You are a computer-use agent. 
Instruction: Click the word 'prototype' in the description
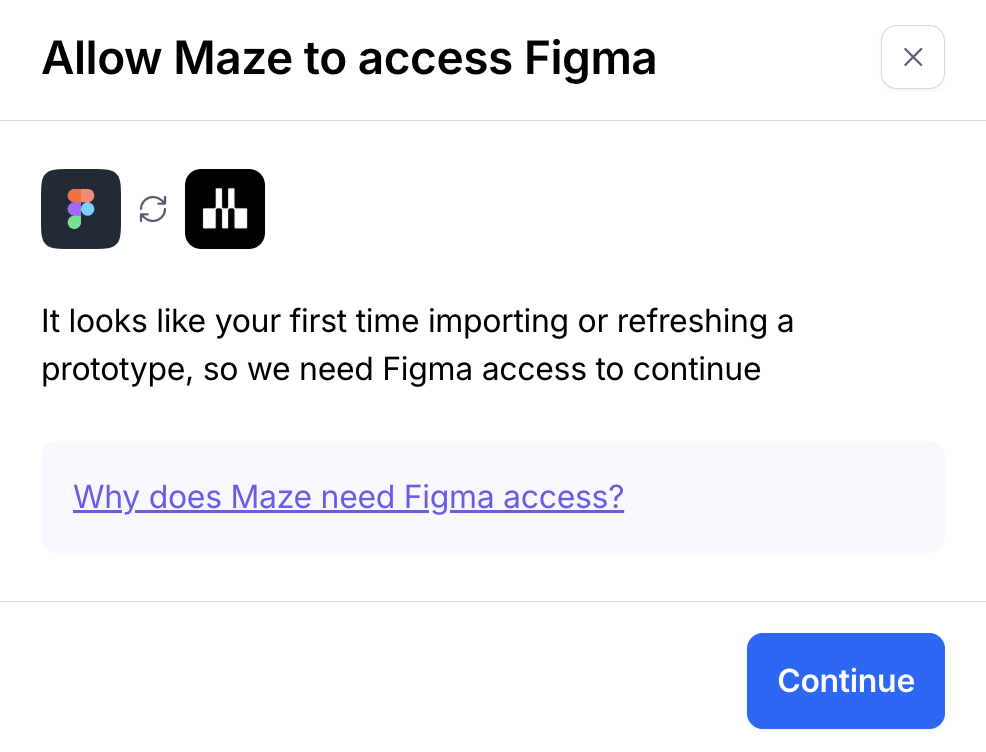click(113, 370)
